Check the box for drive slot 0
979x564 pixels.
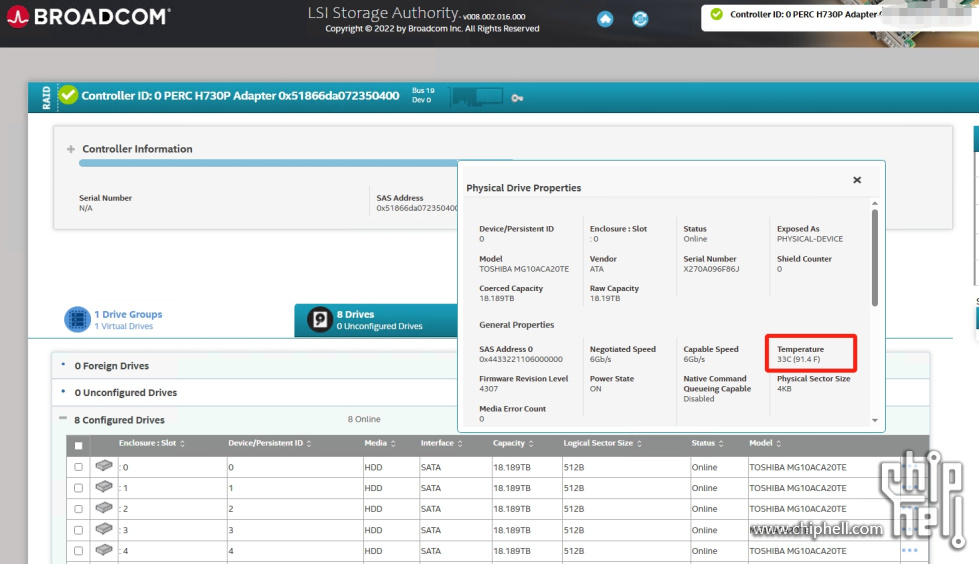(78, 467)
